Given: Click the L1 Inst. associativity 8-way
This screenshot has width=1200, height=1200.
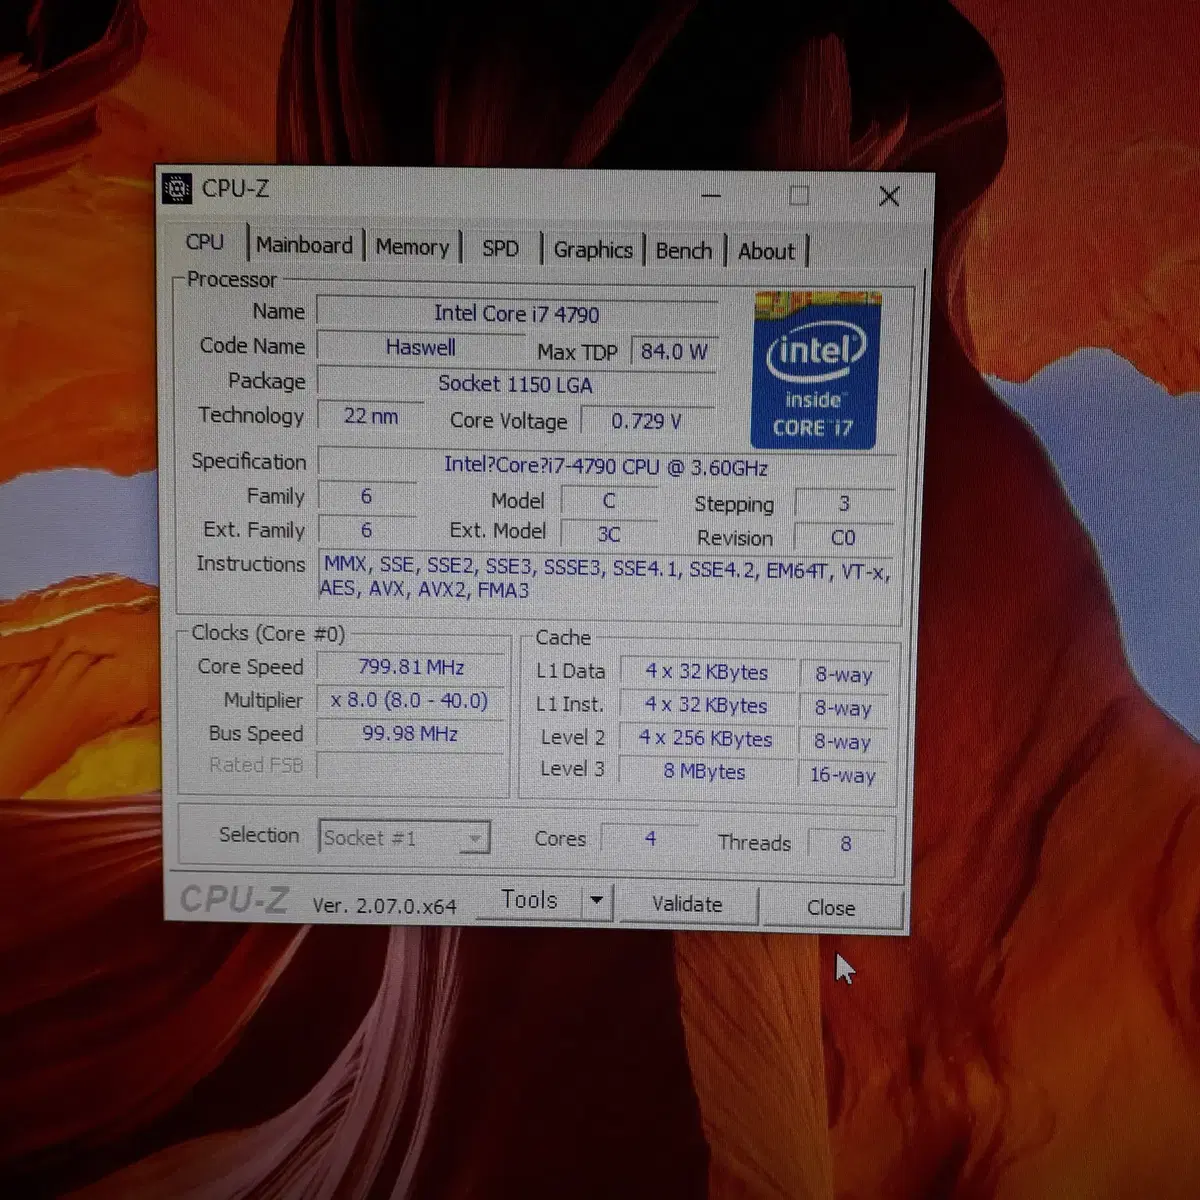Looking at the screenshot, I should (843, 708).
